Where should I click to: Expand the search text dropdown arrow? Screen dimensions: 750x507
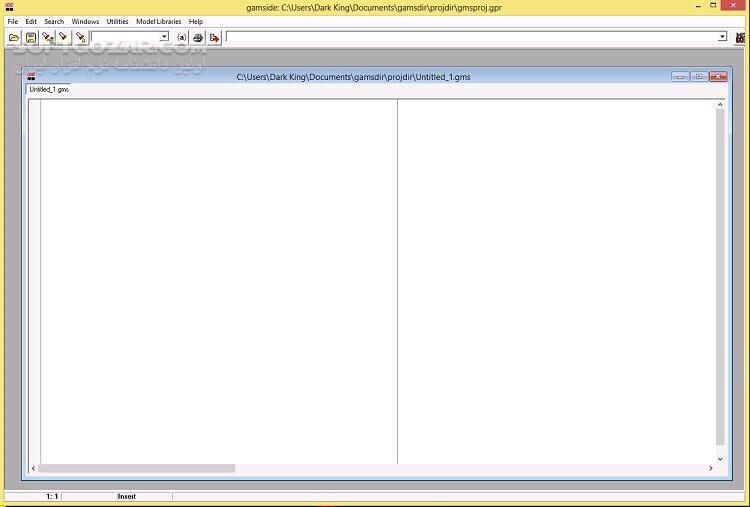[164, 37]
